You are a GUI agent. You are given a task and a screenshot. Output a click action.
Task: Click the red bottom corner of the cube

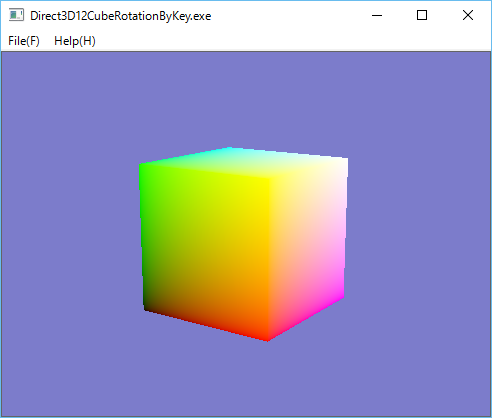click(267, 339)
